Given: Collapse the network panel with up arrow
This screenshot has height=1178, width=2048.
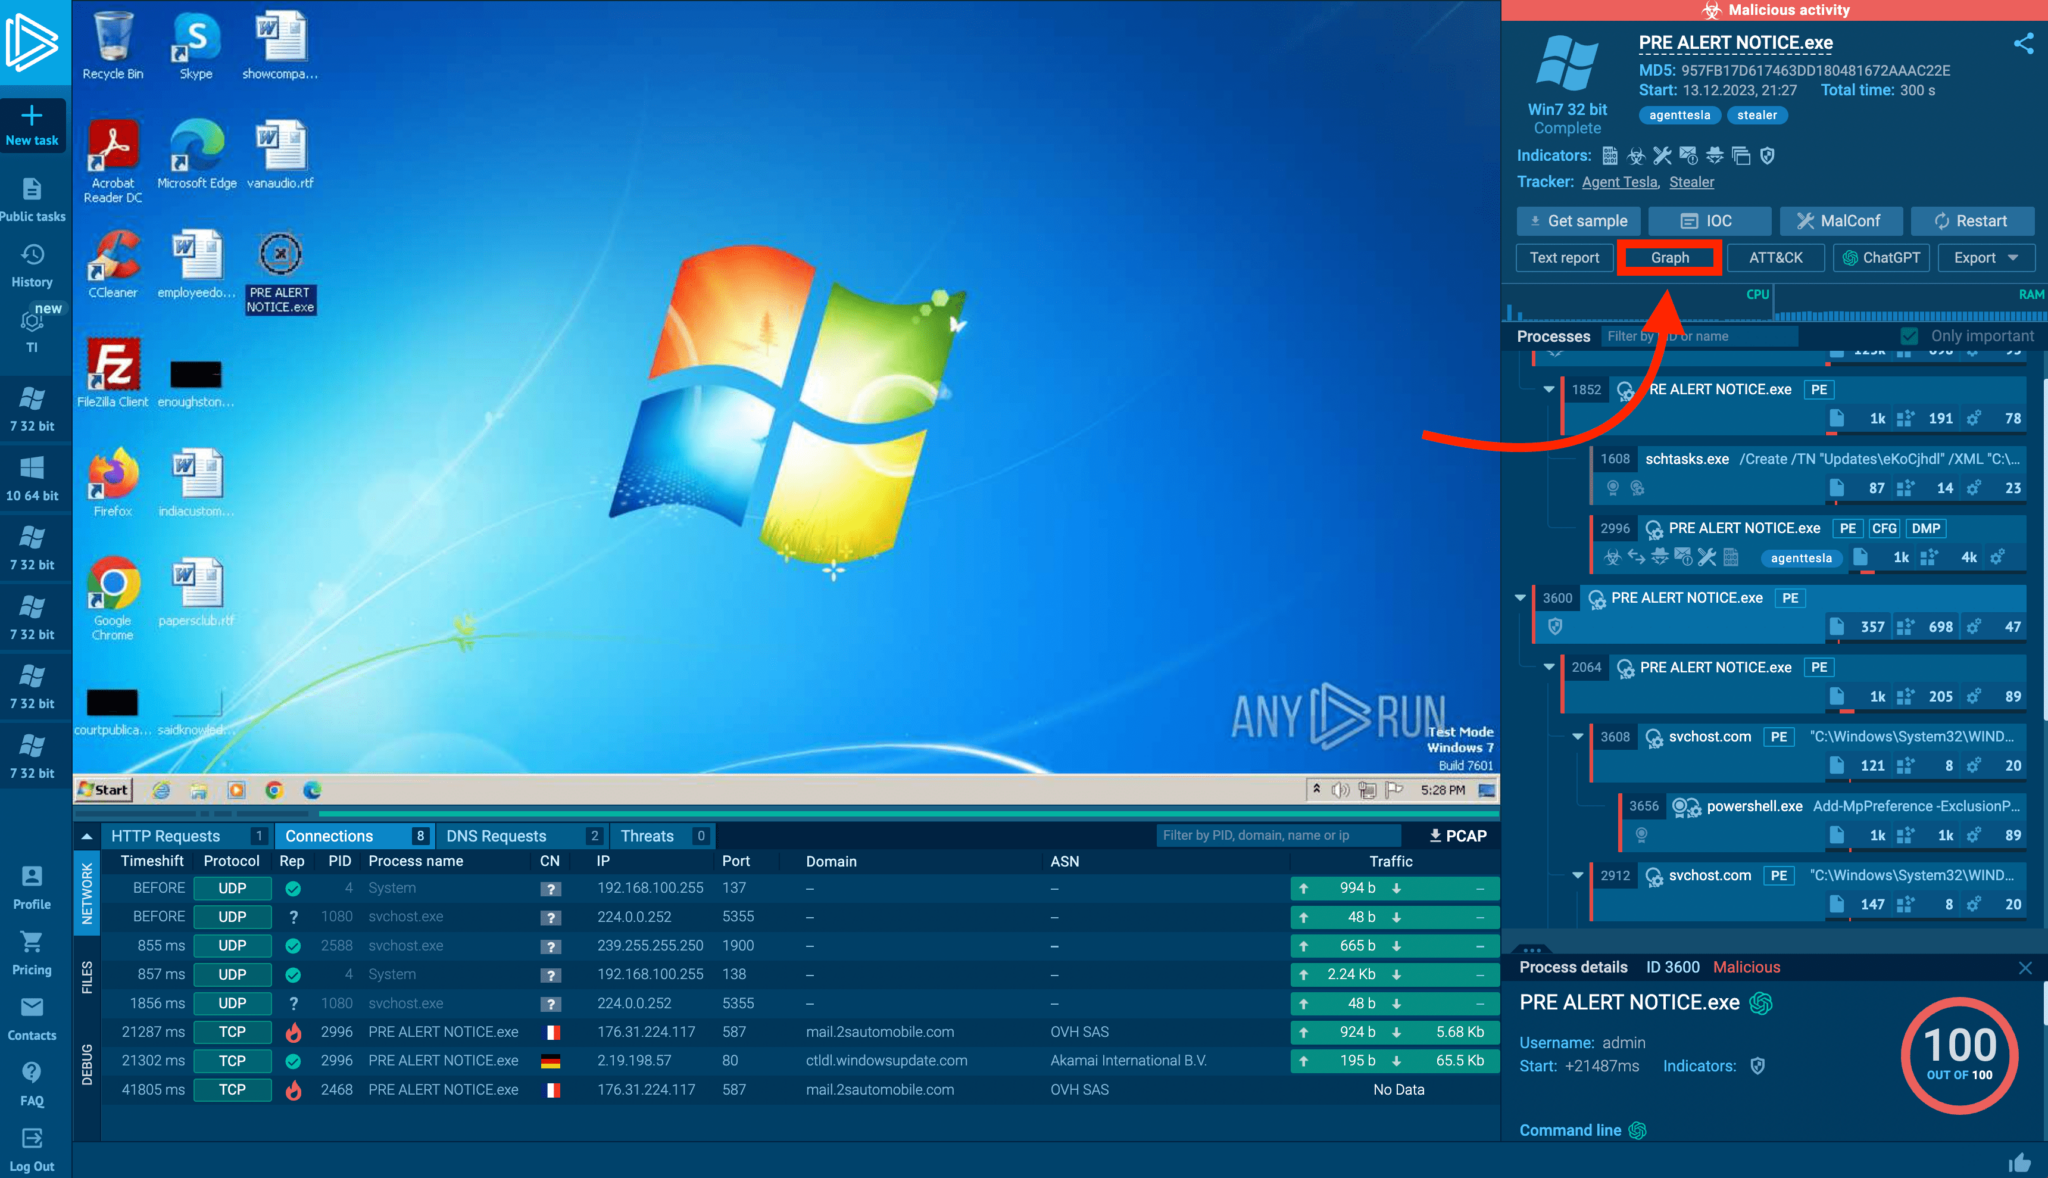Looking at the screenshot, I should point(87,836).
